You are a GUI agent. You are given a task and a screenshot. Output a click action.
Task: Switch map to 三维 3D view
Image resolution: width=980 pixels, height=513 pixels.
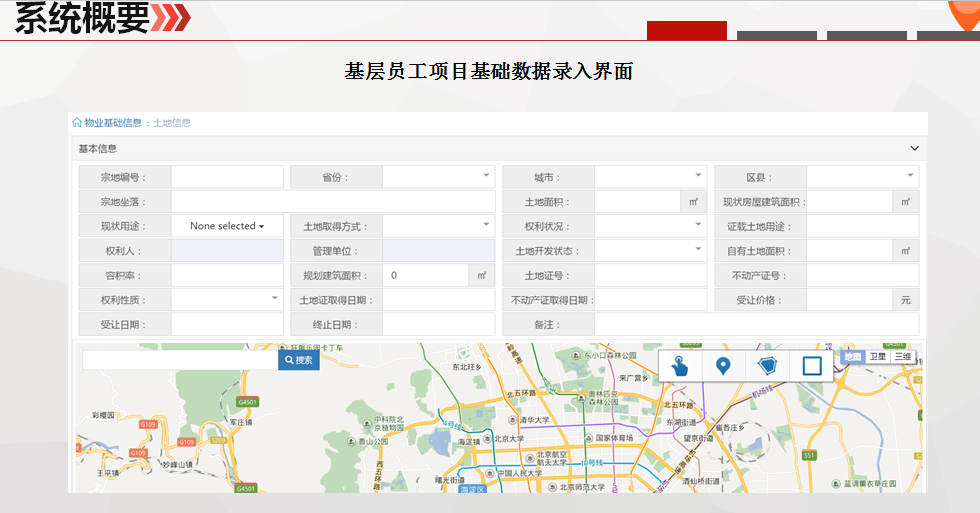[902, 357]
